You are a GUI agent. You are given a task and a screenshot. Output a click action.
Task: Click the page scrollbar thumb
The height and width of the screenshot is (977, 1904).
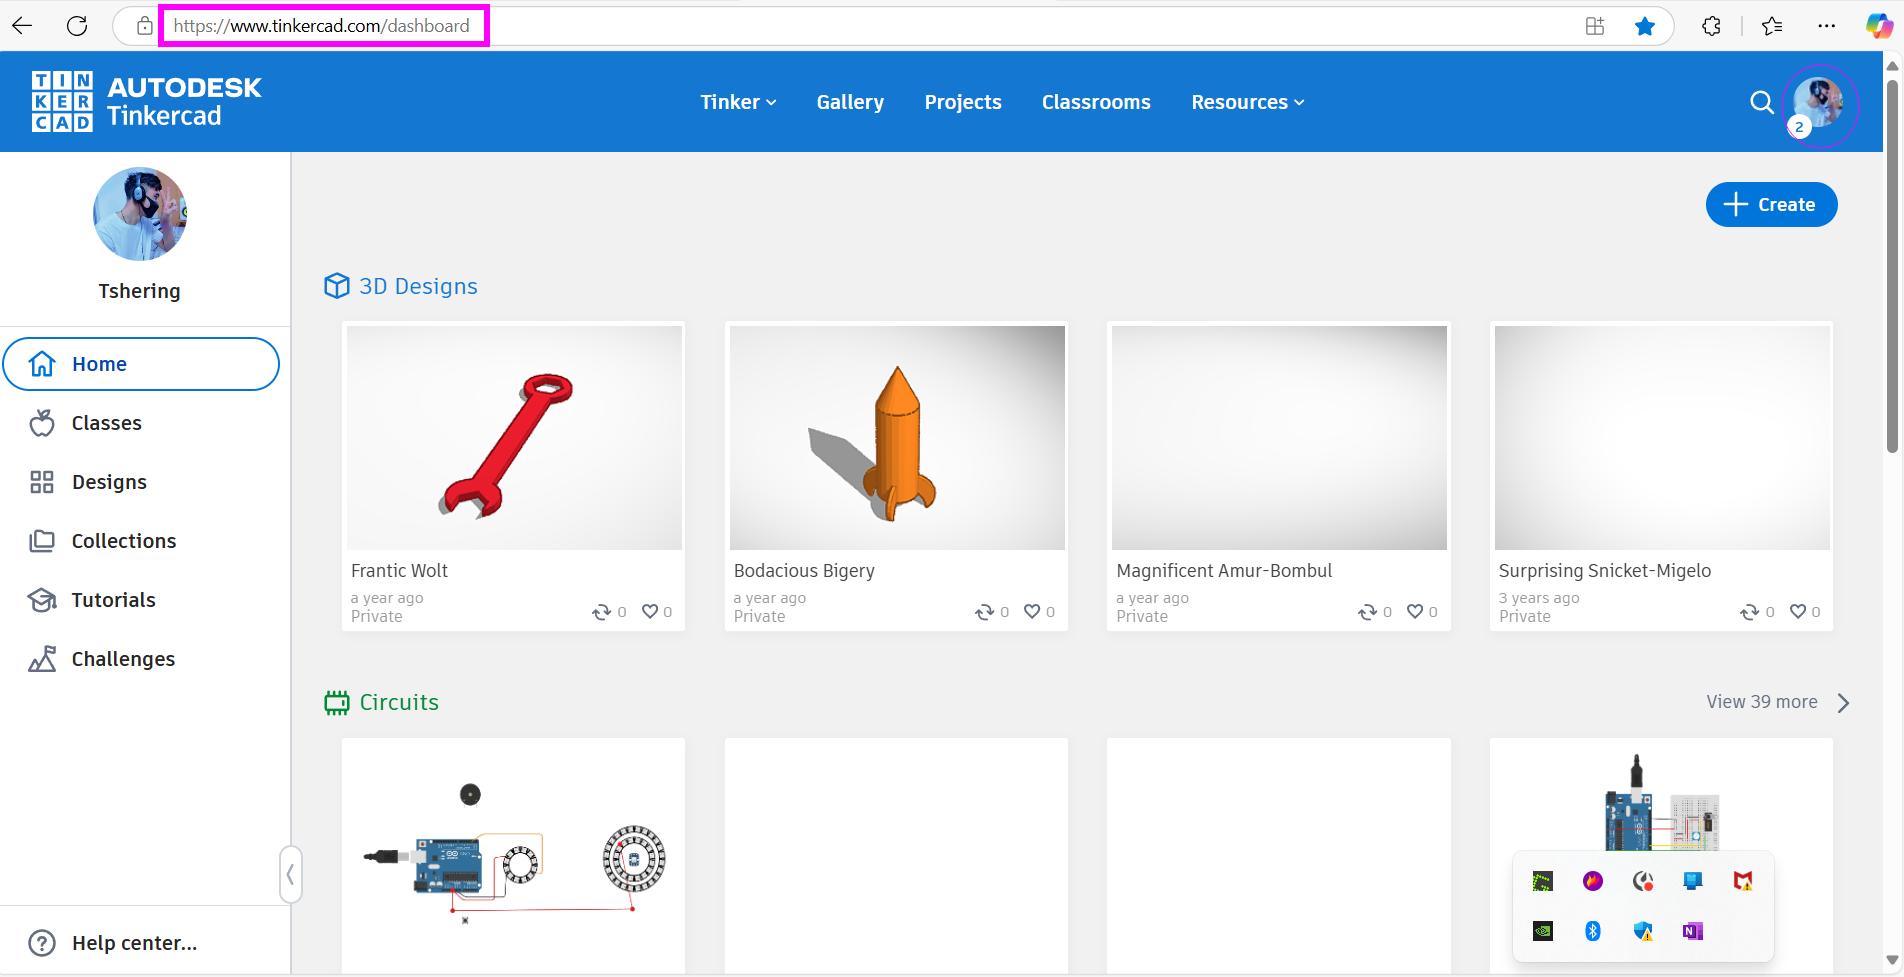click(x=1892, y=265)
